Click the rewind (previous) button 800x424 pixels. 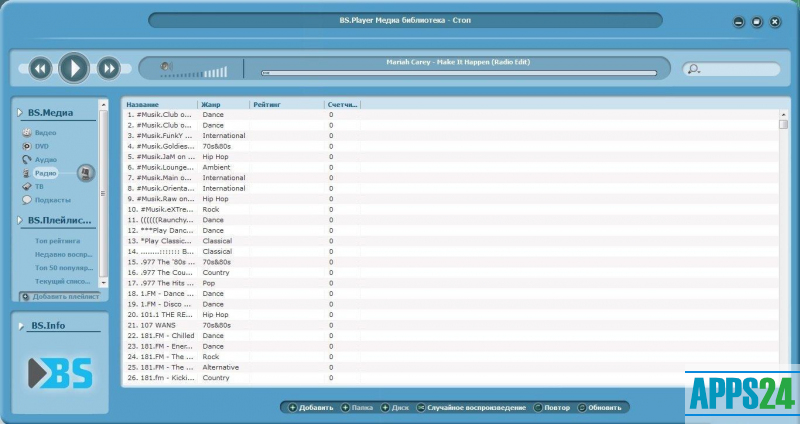click(x=39, y=68)
